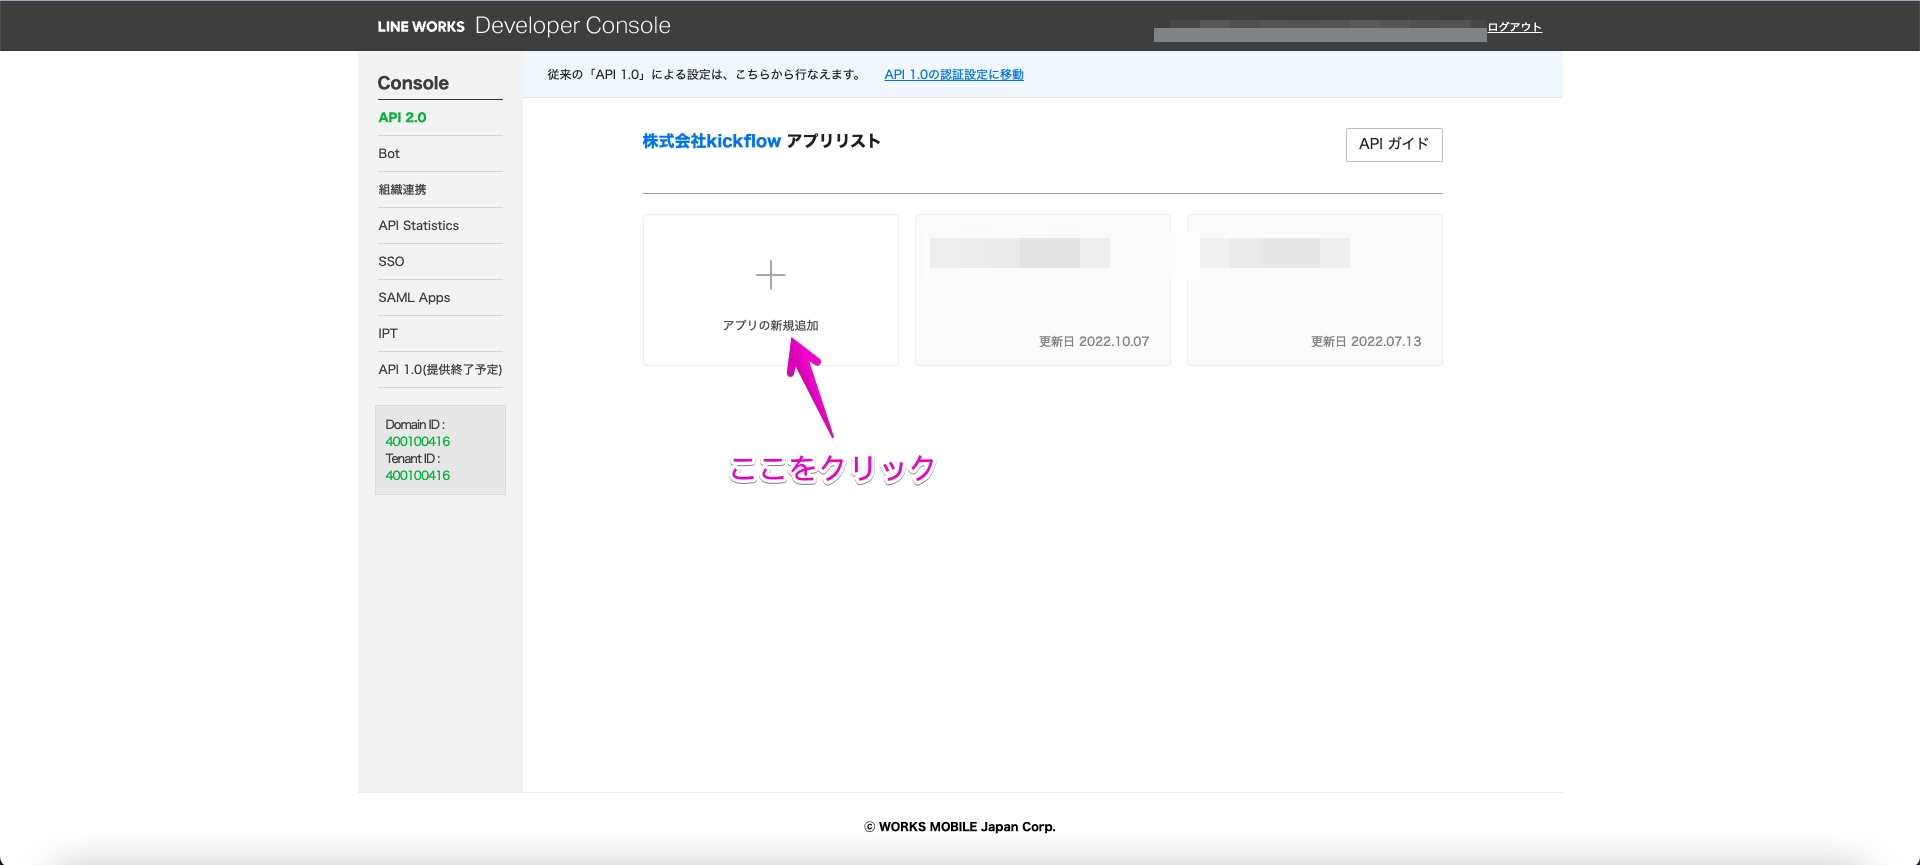Select the 400100416 value under Tenant ID
1920x865 pixels.
click(x=418, y=475)
